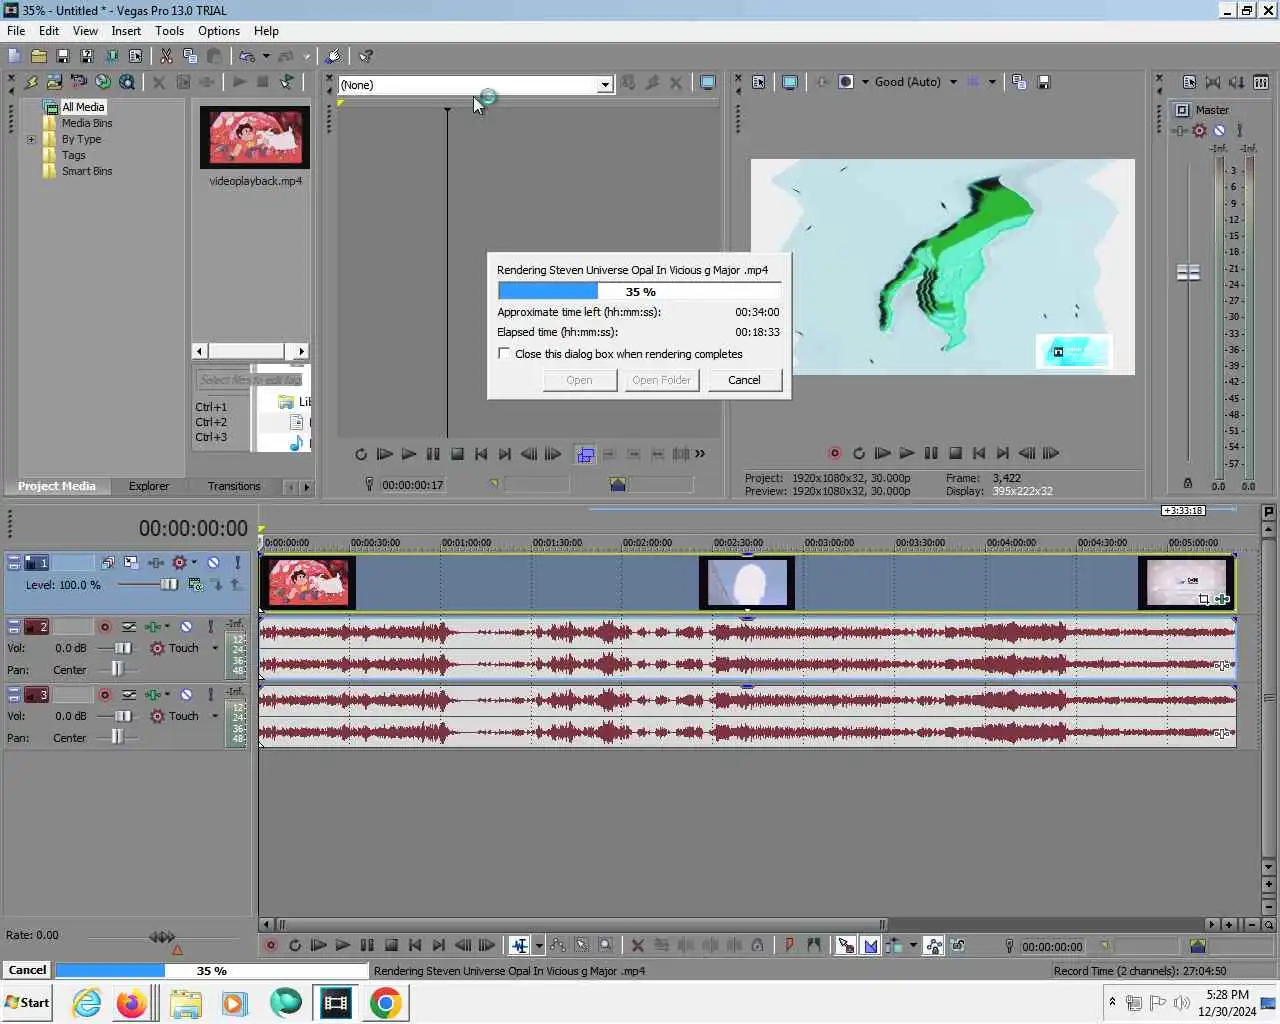Click the What's This help icon
This screenshot has width=1280, height=1024.
(366, 56)
